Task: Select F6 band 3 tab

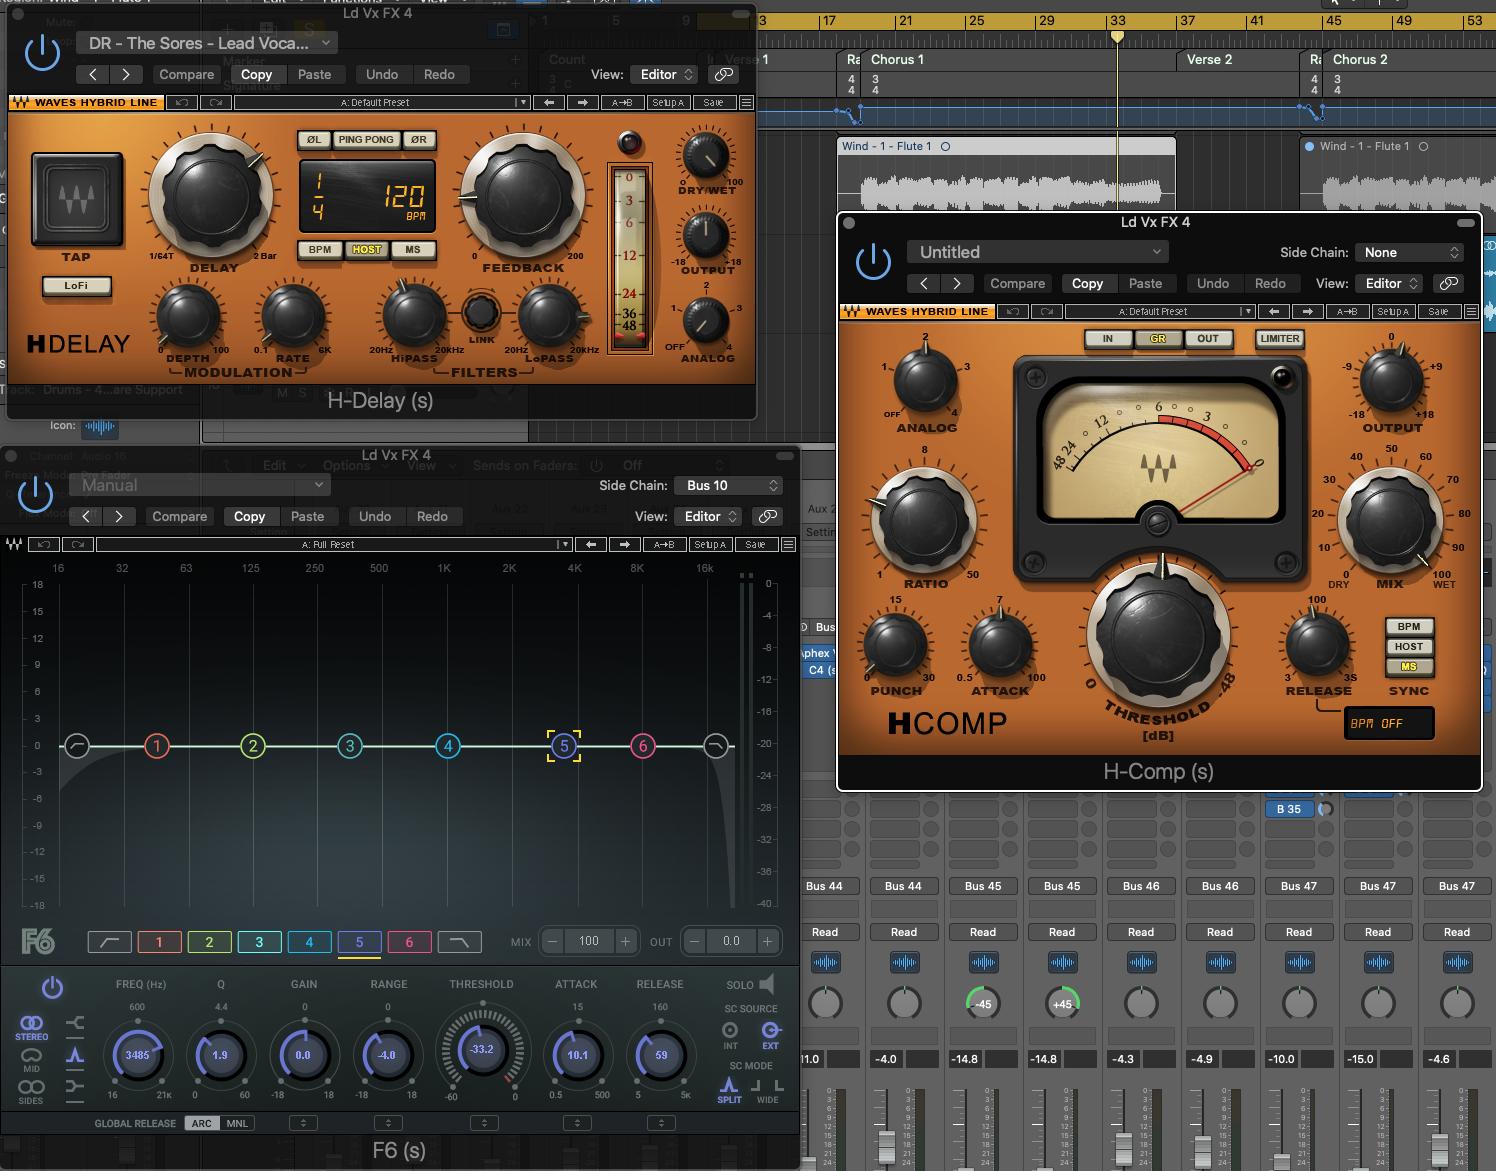Action: coord(259,942)
